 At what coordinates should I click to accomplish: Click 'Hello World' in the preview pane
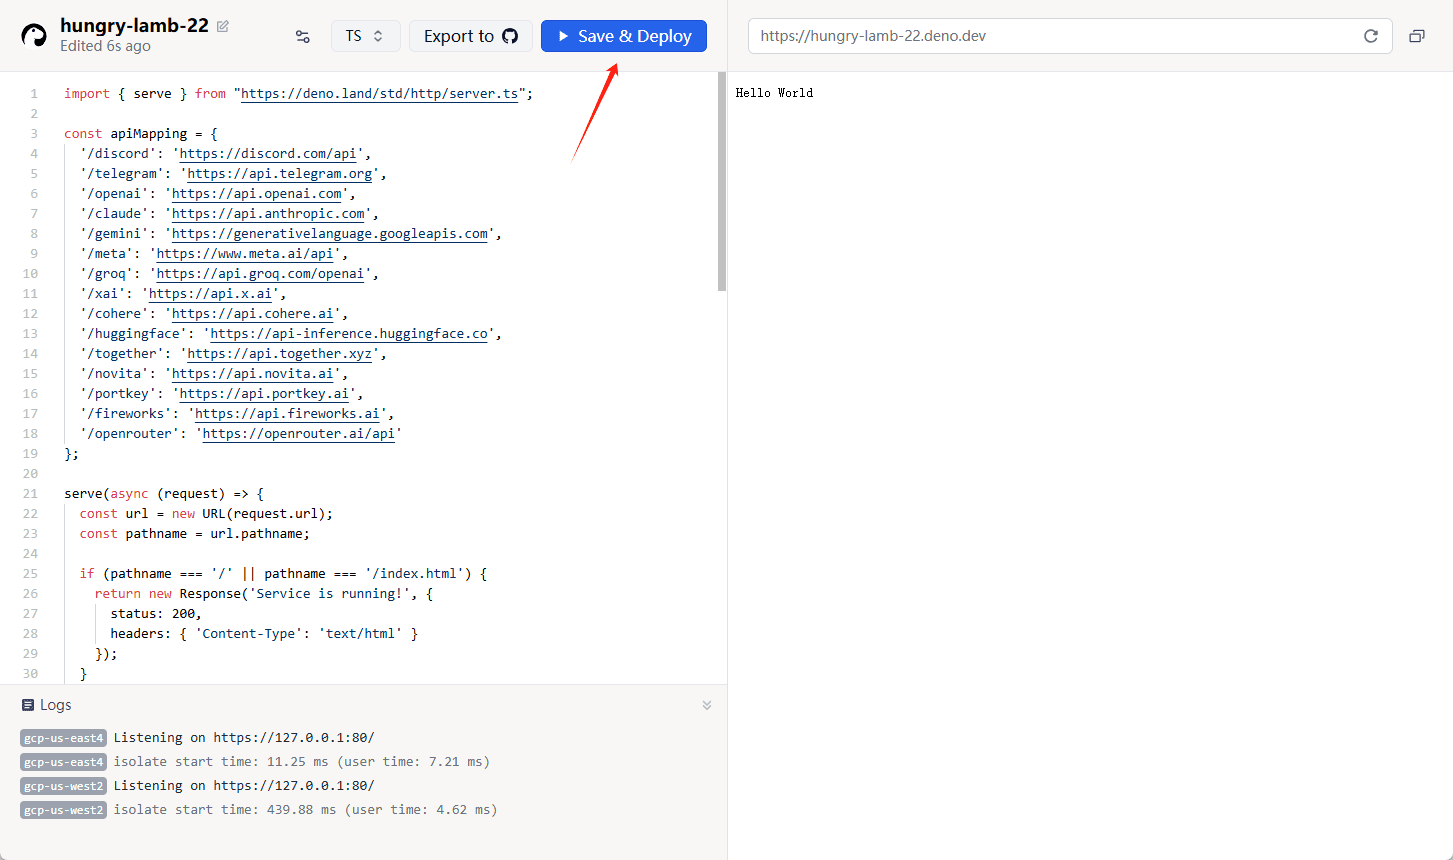[x=774, y=93]
